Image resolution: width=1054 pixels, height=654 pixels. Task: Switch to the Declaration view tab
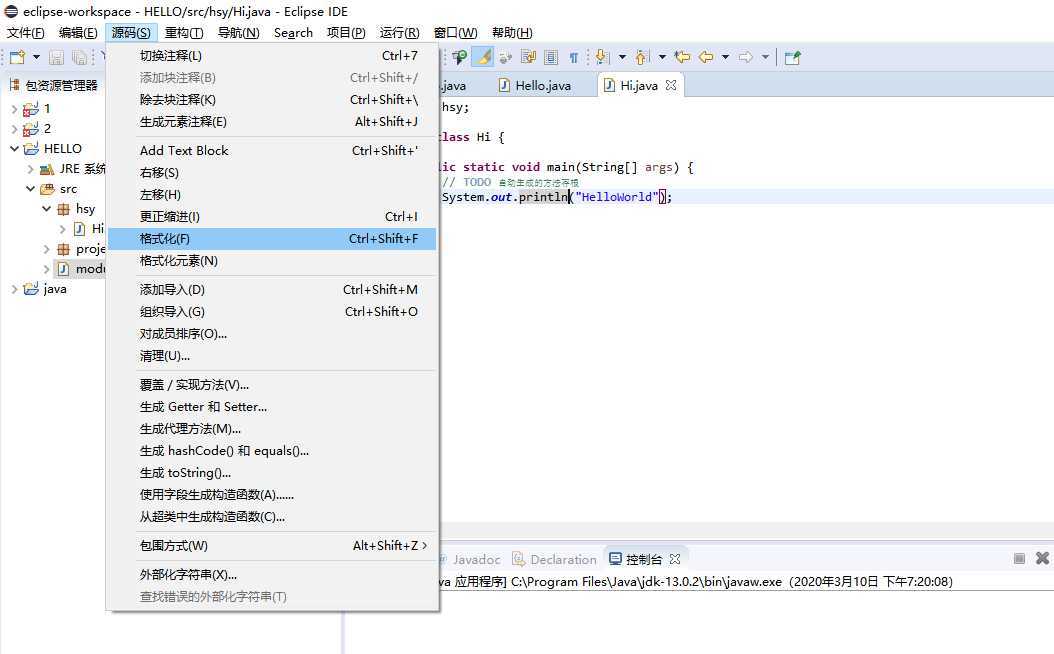(x=555, y=559)
